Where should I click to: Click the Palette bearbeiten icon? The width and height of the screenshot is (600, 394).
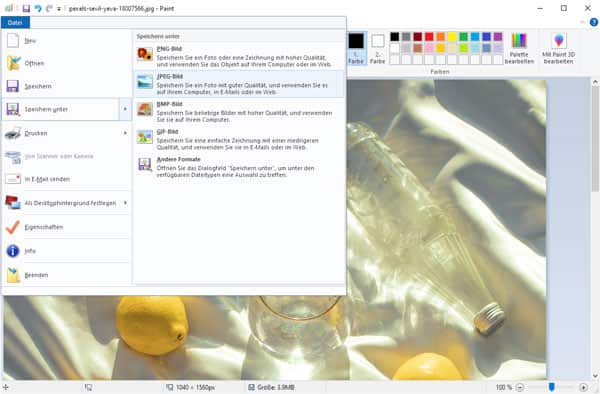(x=519, y=41)
